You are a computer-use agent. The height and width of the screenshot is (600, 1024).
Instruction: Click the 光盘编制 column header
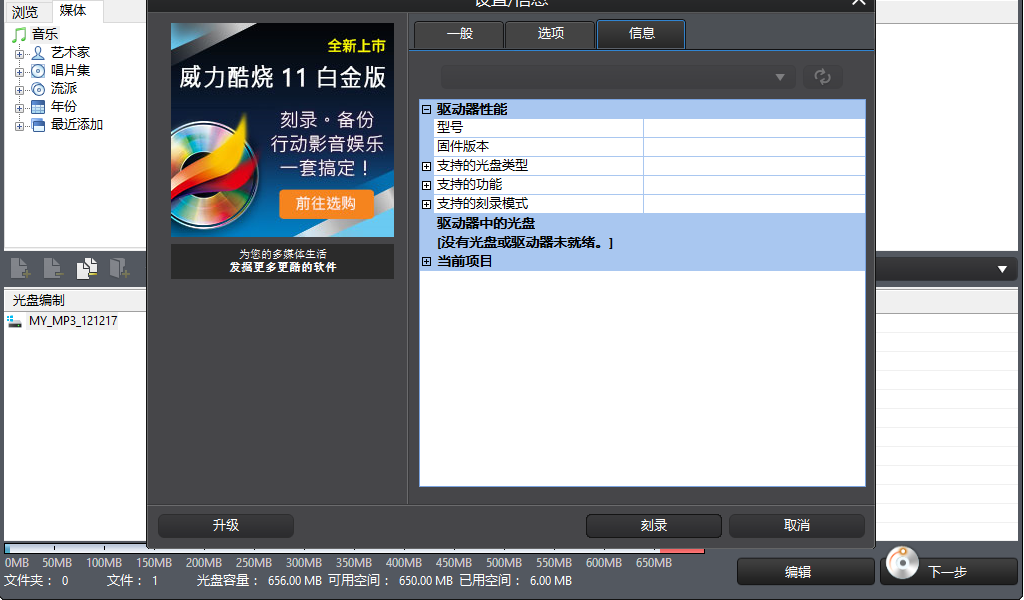75,300
